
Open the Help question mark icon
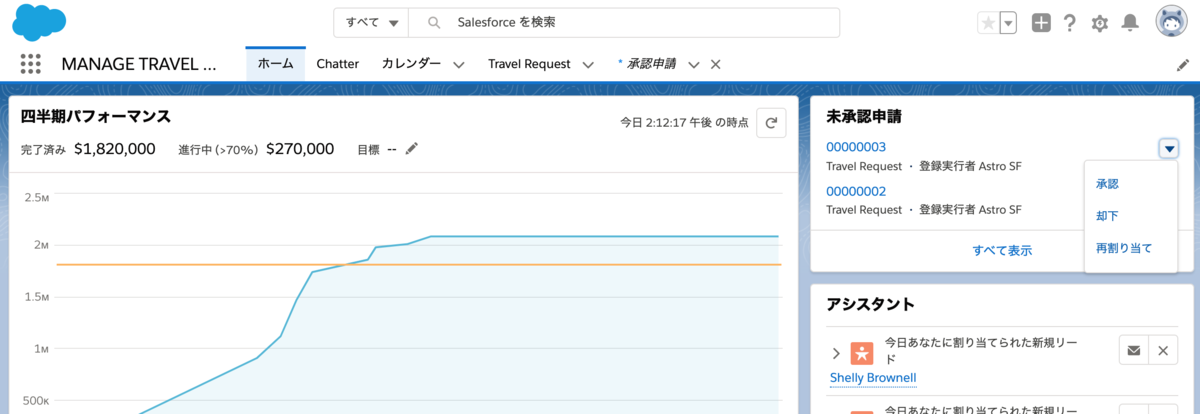[1069, 23]
